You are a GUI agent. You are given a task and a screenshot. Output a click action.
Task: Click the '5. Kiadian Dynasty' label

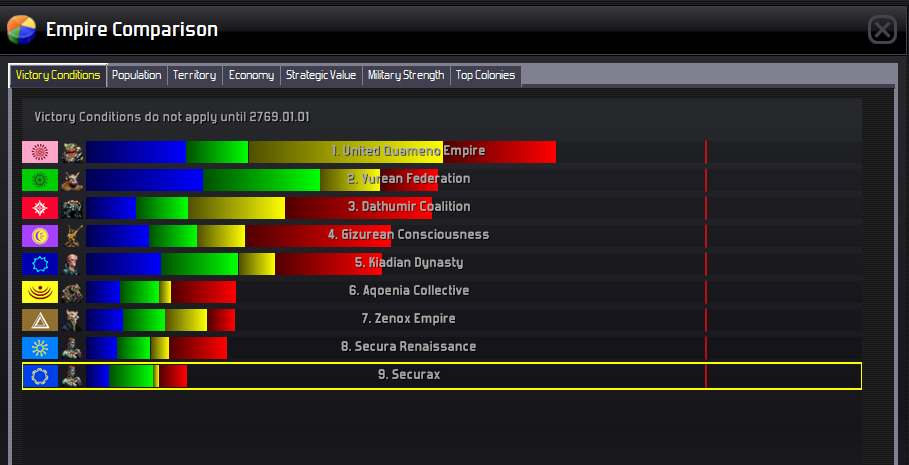tap(409, 263)
